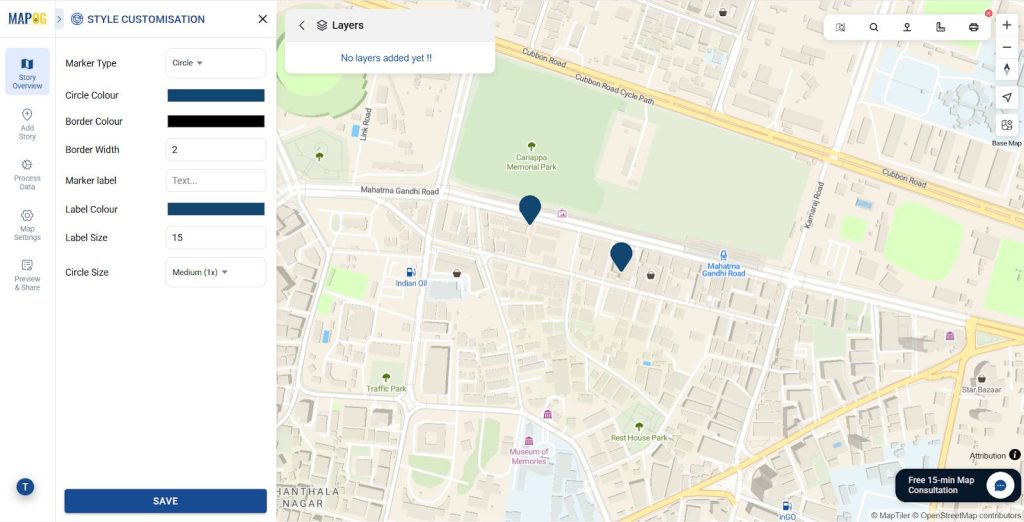Open Map Settings in the sidebar

tap(27, 224)
